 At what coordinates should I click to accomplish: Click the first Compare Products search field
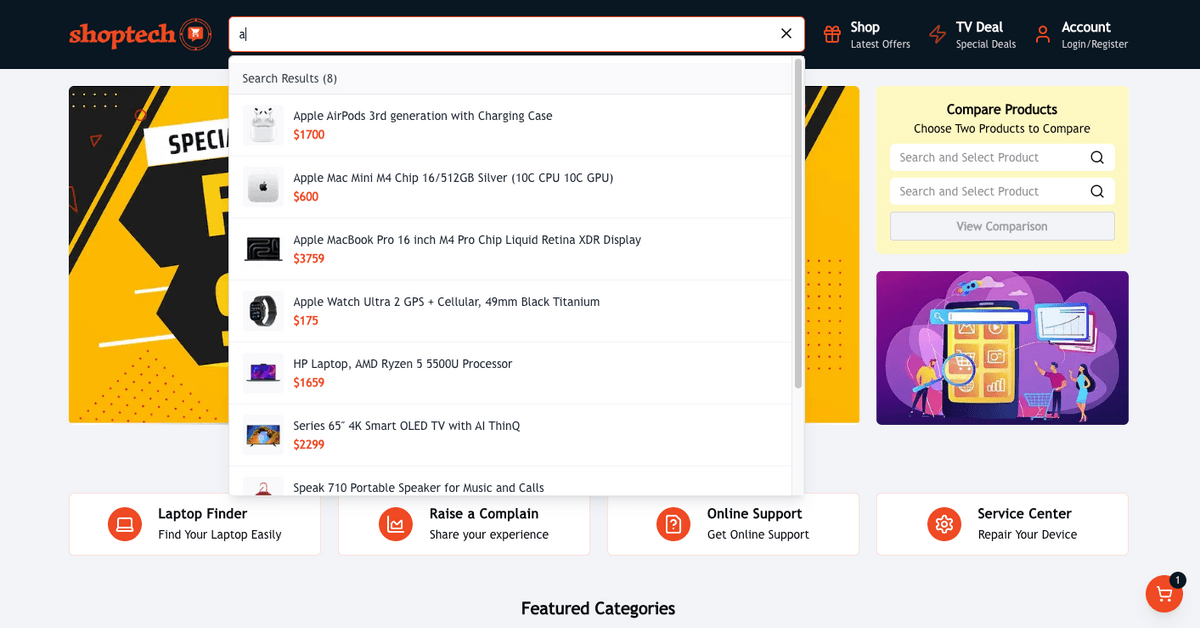(x=1002, y=158)
